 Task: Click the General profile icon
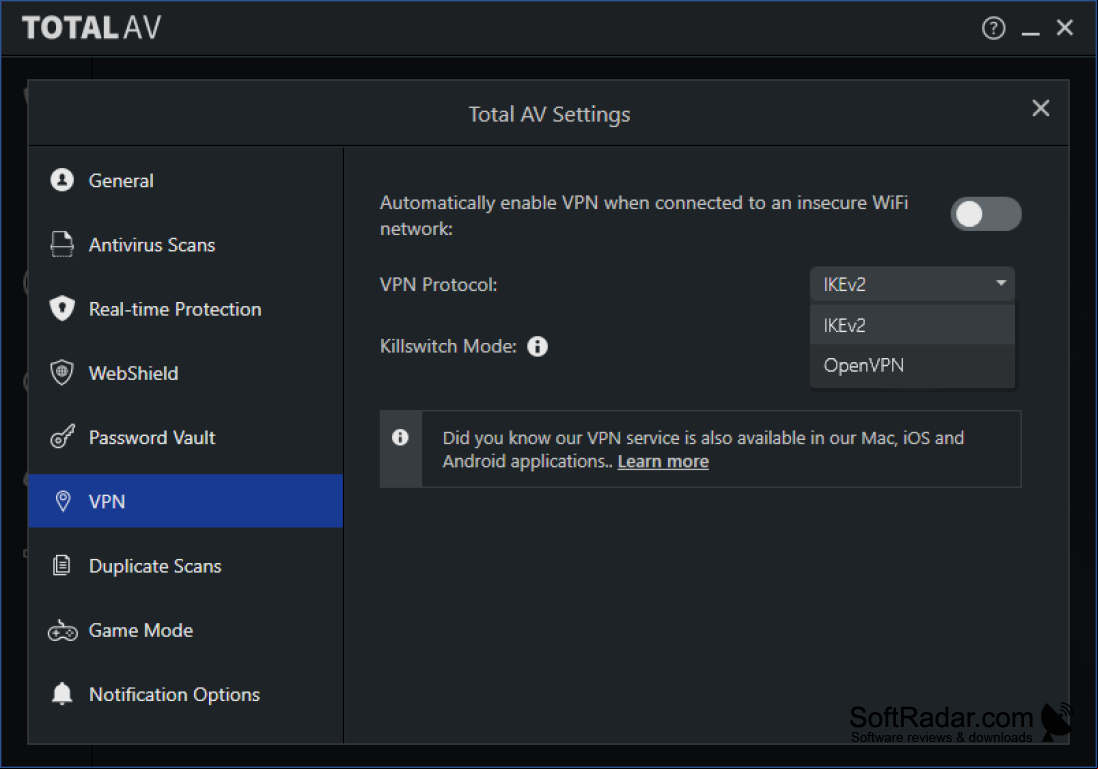click(x=62, y=180)
